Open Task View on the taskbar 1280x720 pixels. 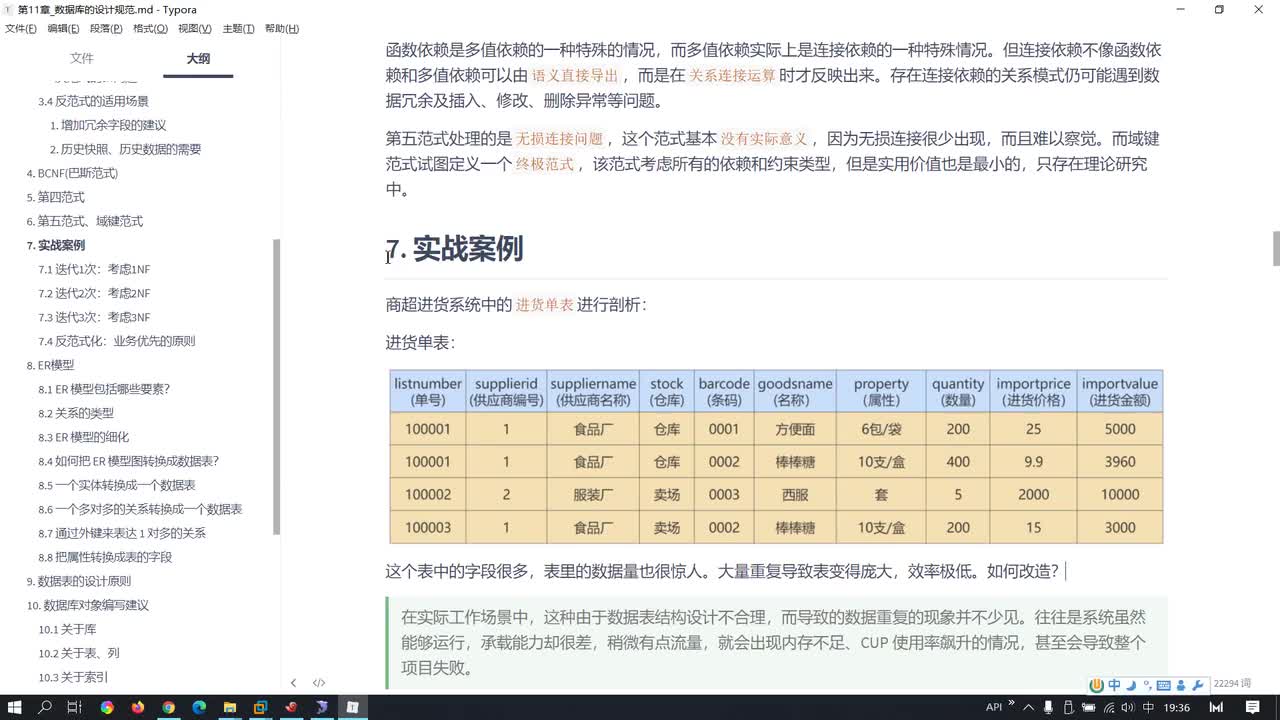[x=75, y=707]
